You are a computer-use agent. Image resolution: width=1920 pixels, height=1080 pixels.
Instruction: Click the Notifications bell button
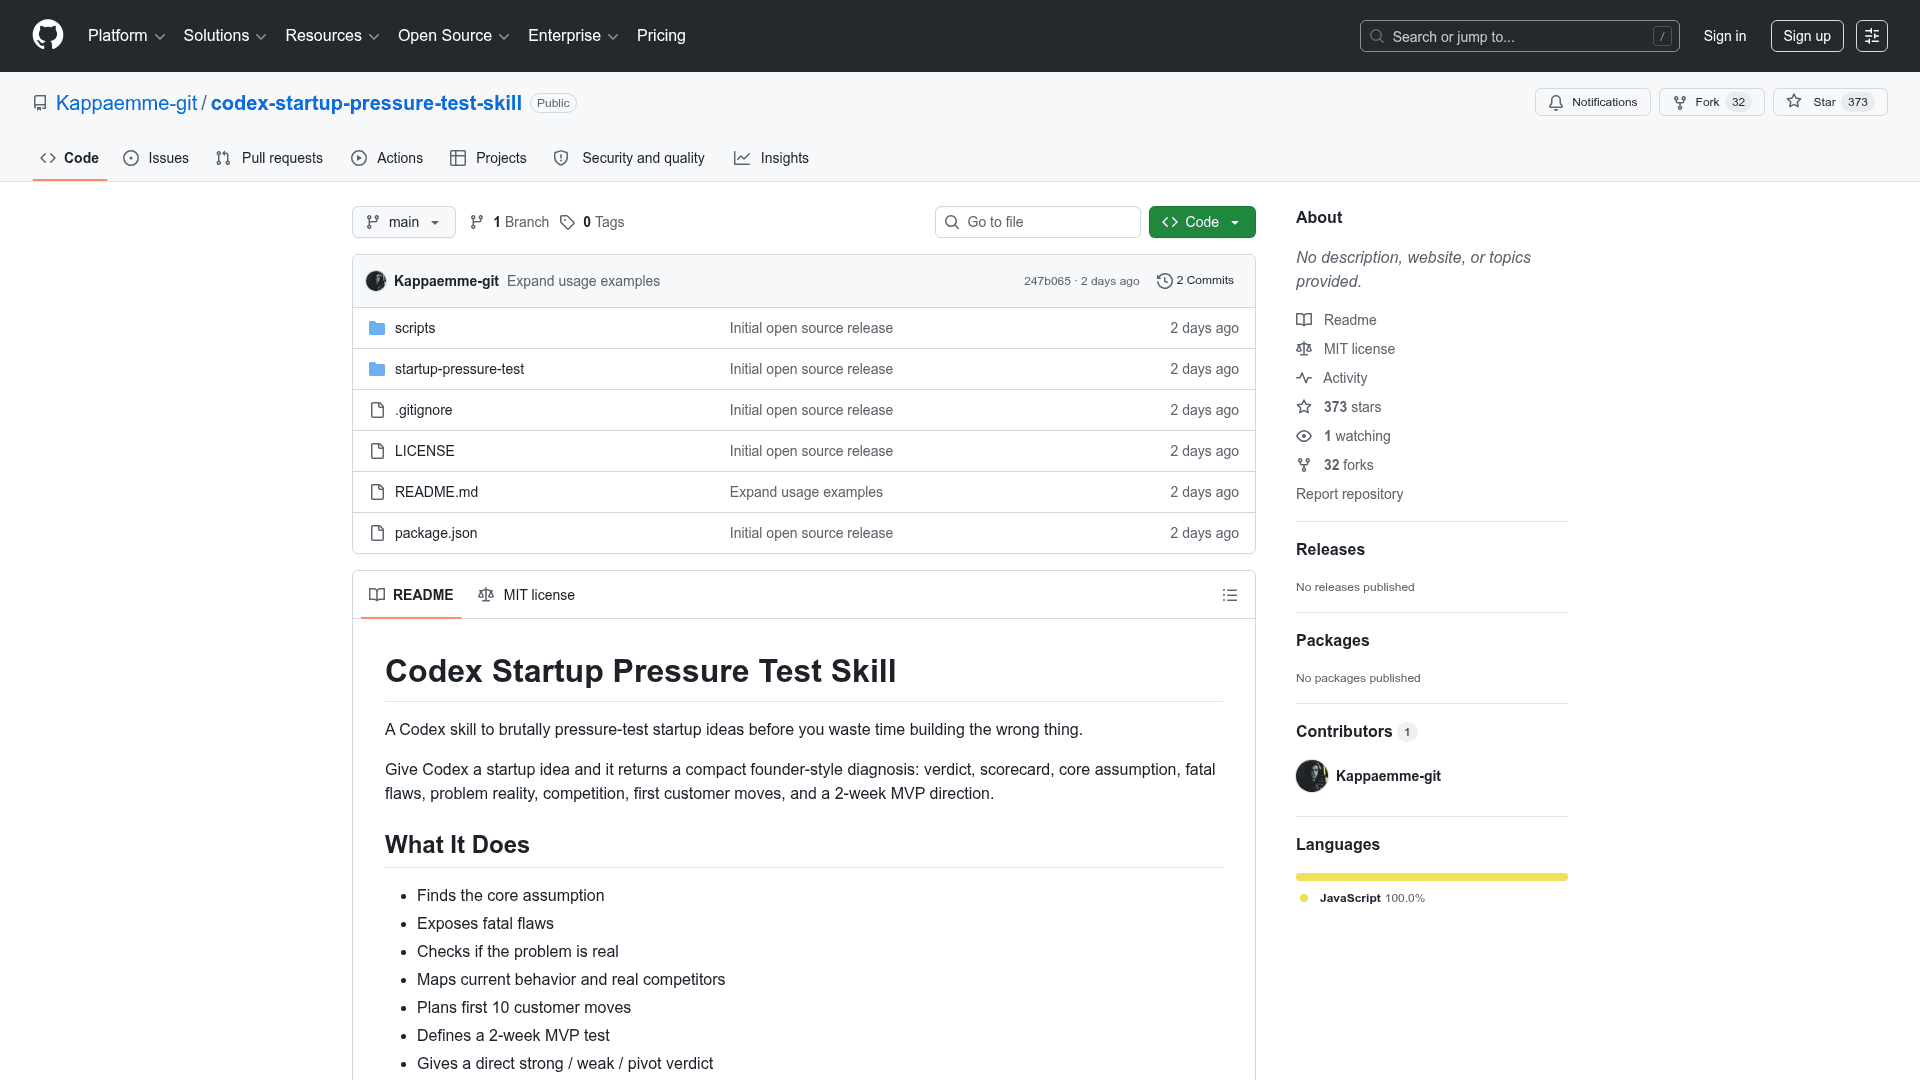1592,102
